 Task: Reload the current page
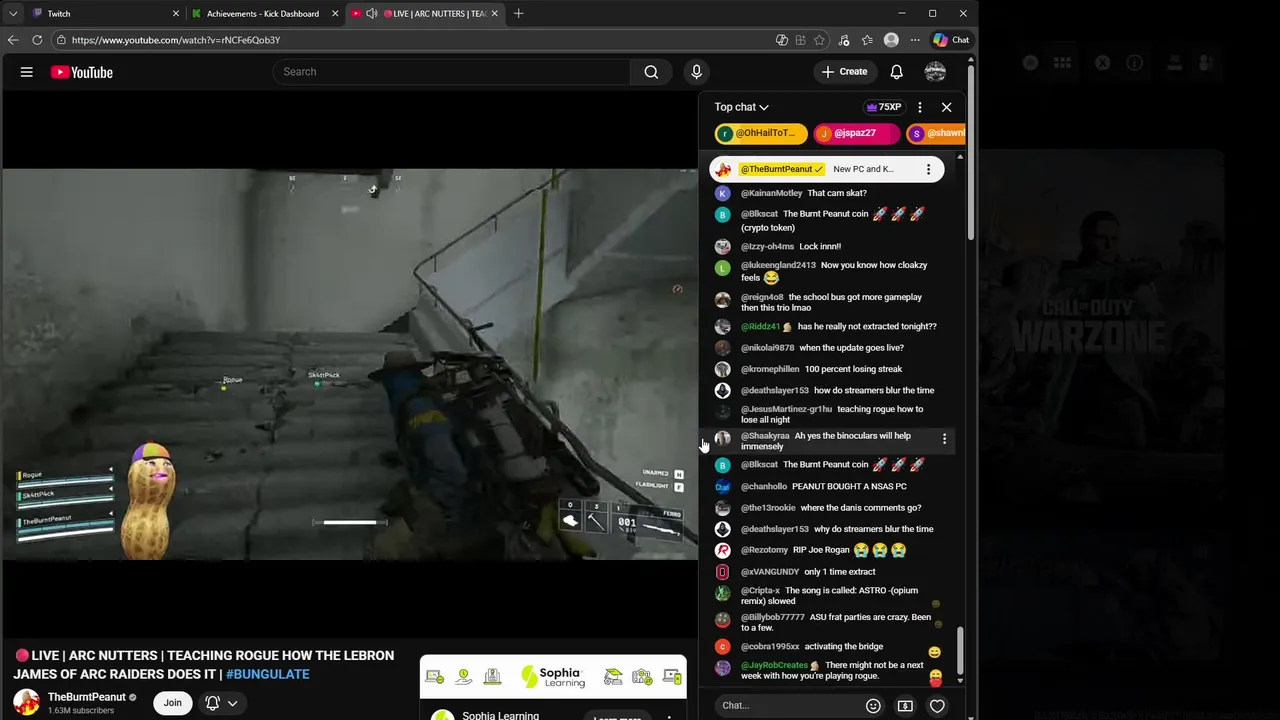point(37,40)
